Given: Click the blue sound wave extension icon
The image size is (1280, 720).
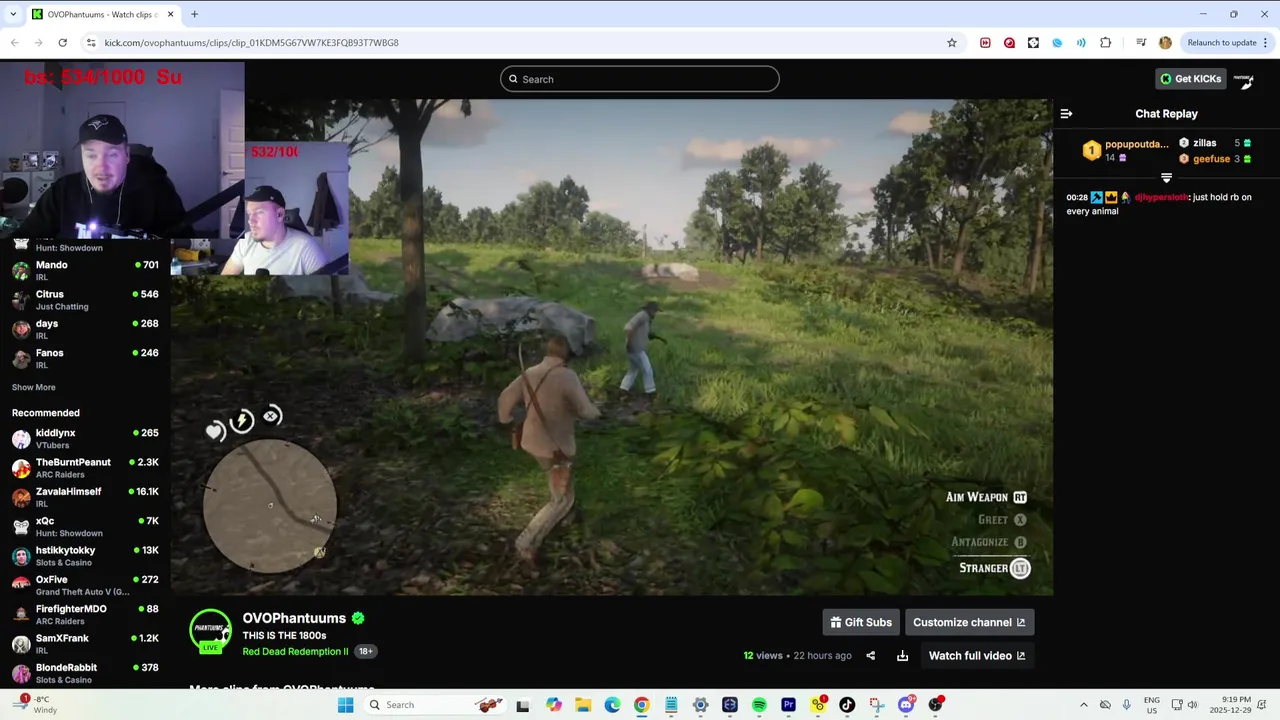Looking at the screenshot, I should (1081, 42).
